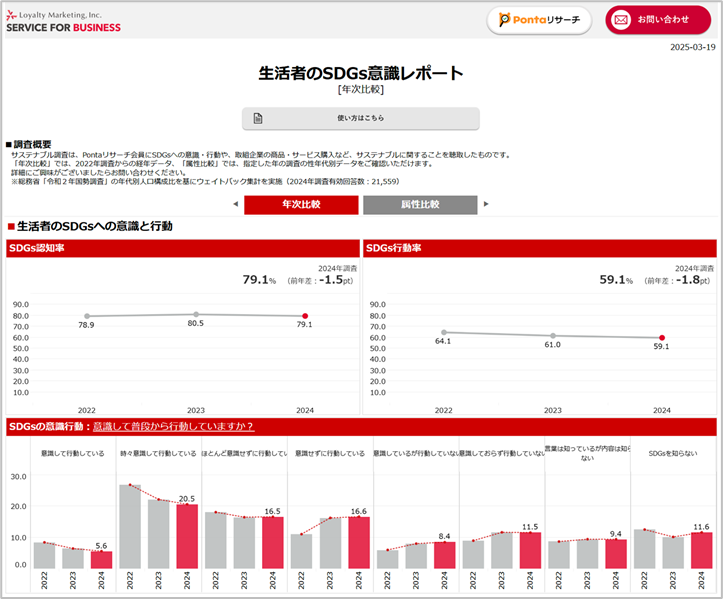Click the Loyalty Marketing Service for Business logo
Image resolution: width=723 pixels, height=599 pixels.
pos(63,22)
